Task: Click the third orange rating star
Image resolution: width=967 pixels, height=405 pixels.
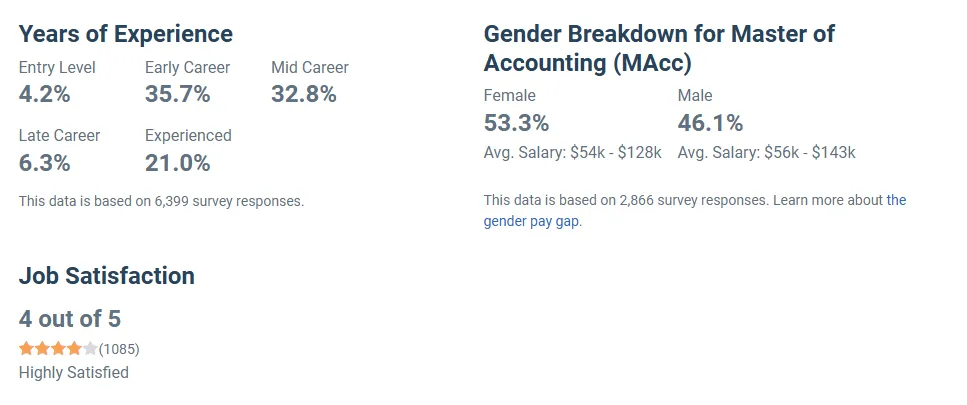Action: tap(58, 349)
